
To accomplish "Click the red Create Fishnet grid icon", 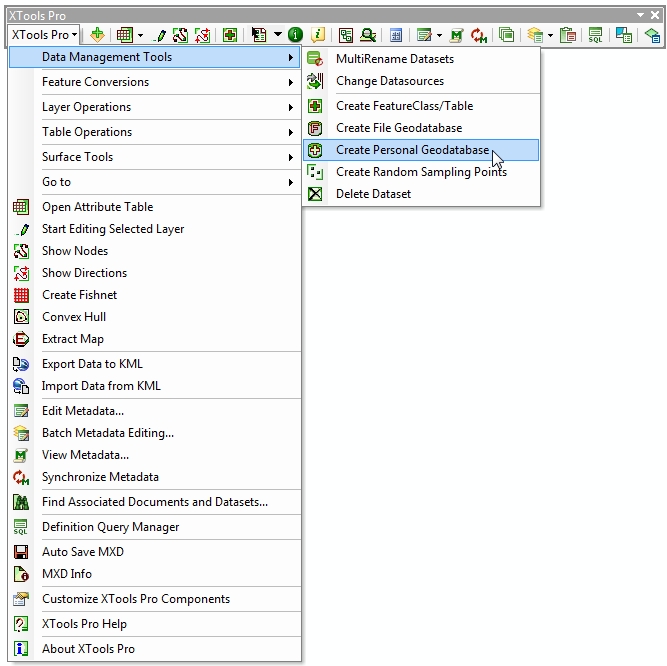I will (x=21, y=295).
